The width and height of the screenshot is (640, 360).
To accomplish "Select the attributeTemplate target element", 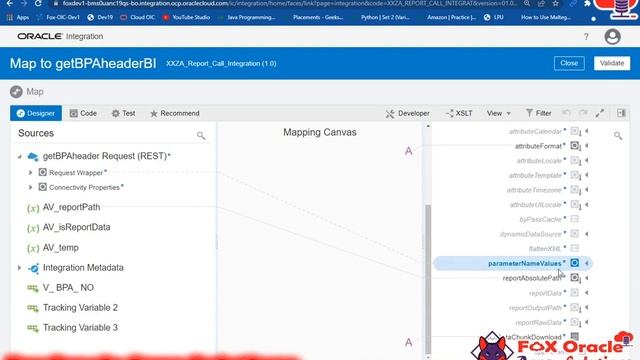I will click(x=535, y=176).
